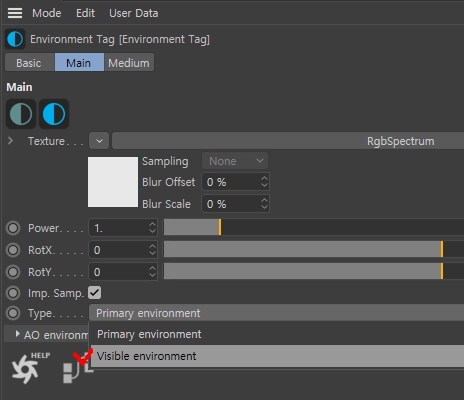Open Octane Help icon

coord(30,368)
